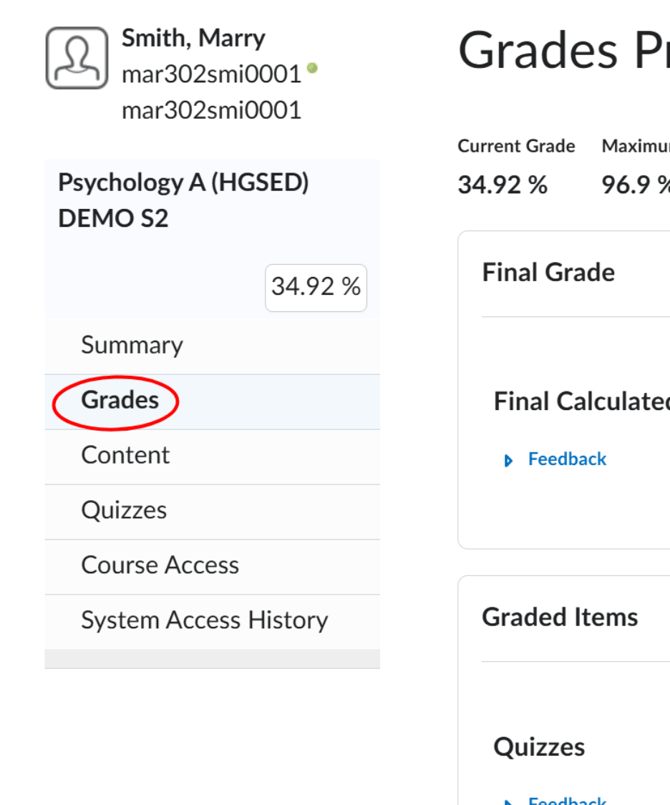Go to Content in the sidebar
Viewport: 670px width, 805px height.
point(212,457)
